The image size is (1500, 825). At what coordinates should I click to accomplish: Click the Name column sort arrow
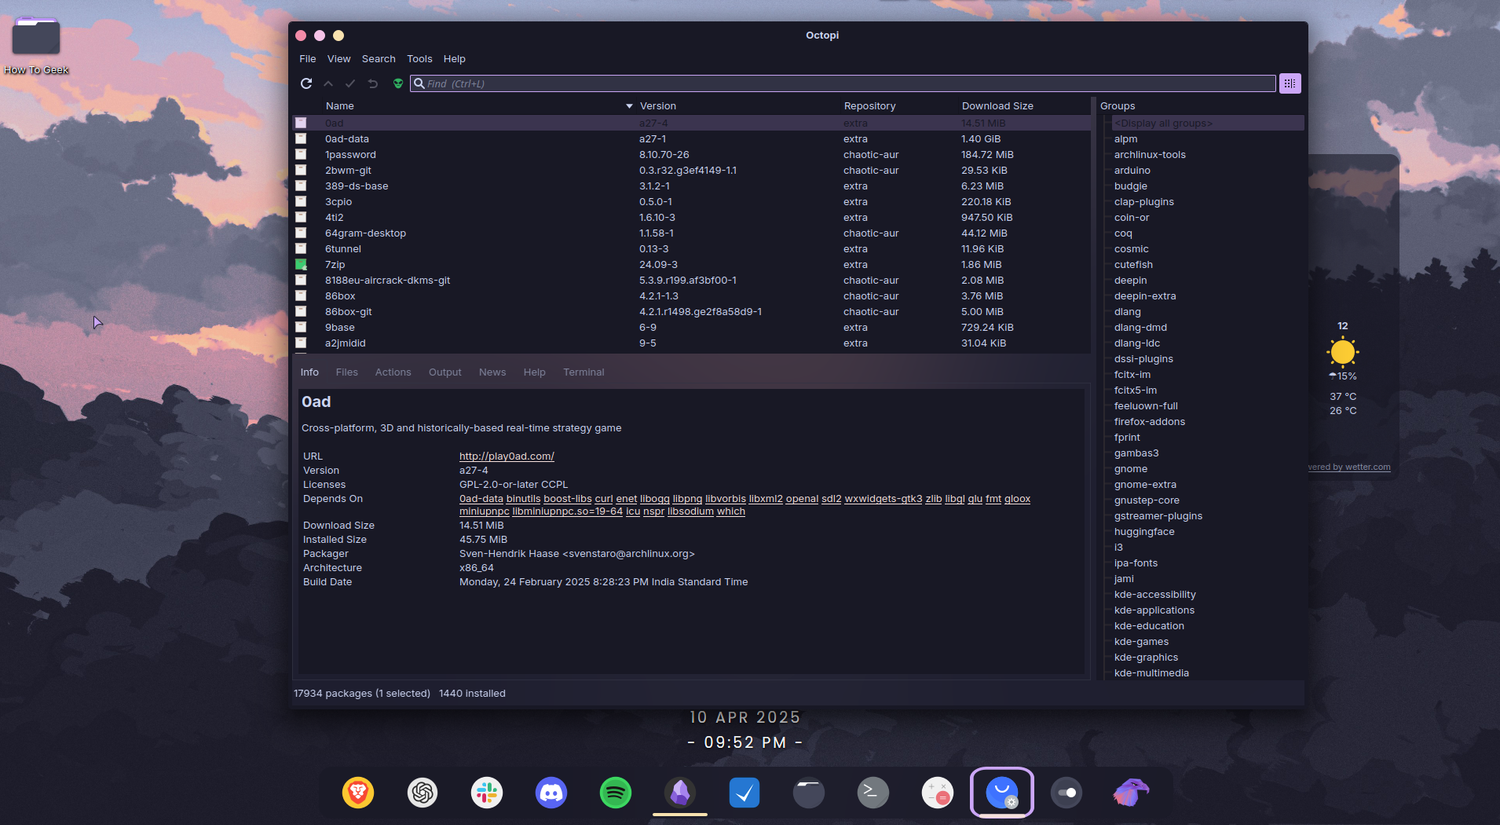pyautogui.click(x=629, y=106)
